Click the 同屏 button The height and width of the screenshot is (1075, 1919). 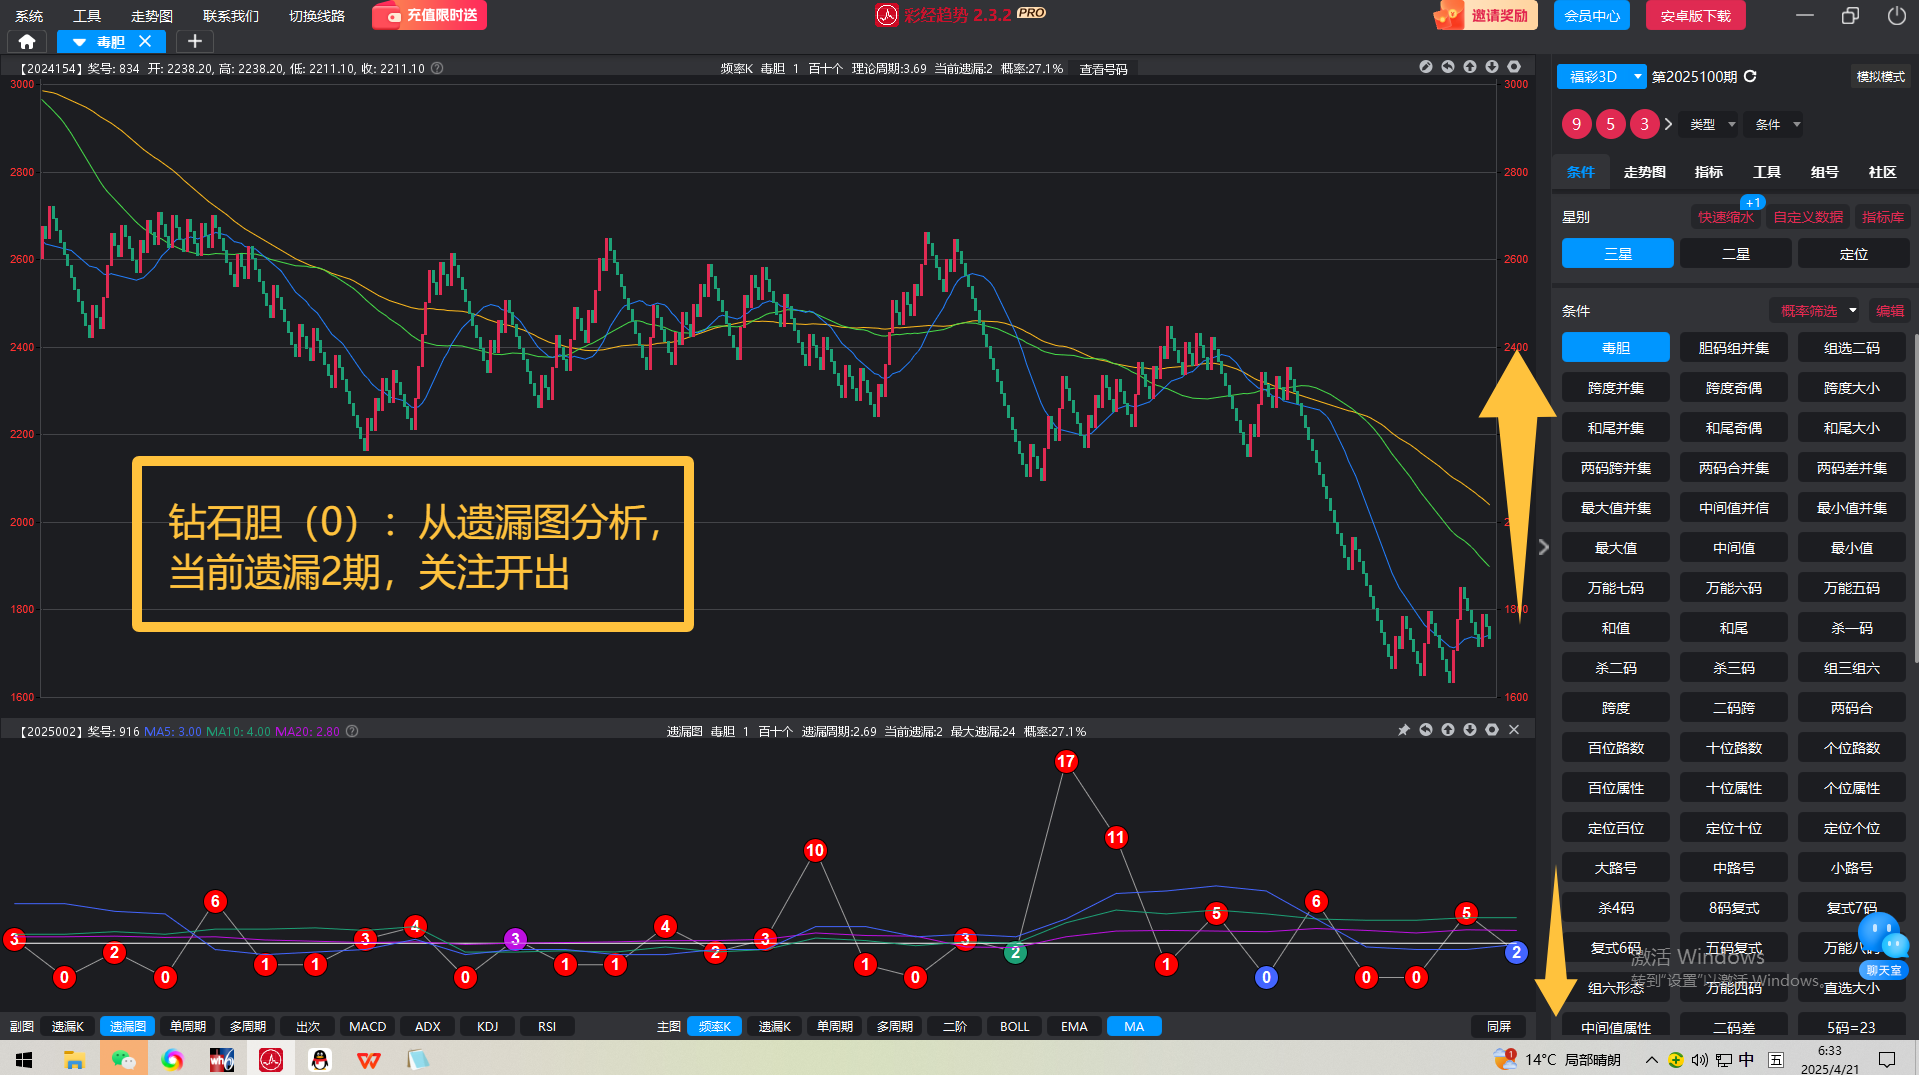point(1498,1026)
